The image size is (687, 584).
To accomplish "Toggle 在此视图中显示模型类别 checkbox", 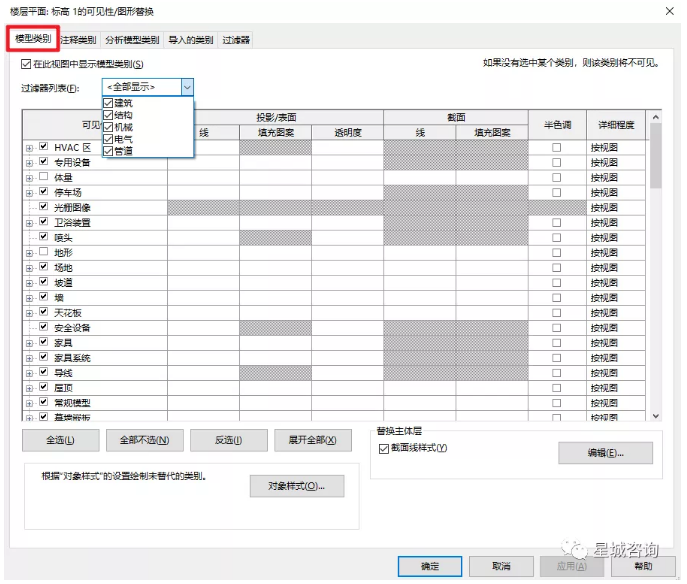I will (26, 64).
